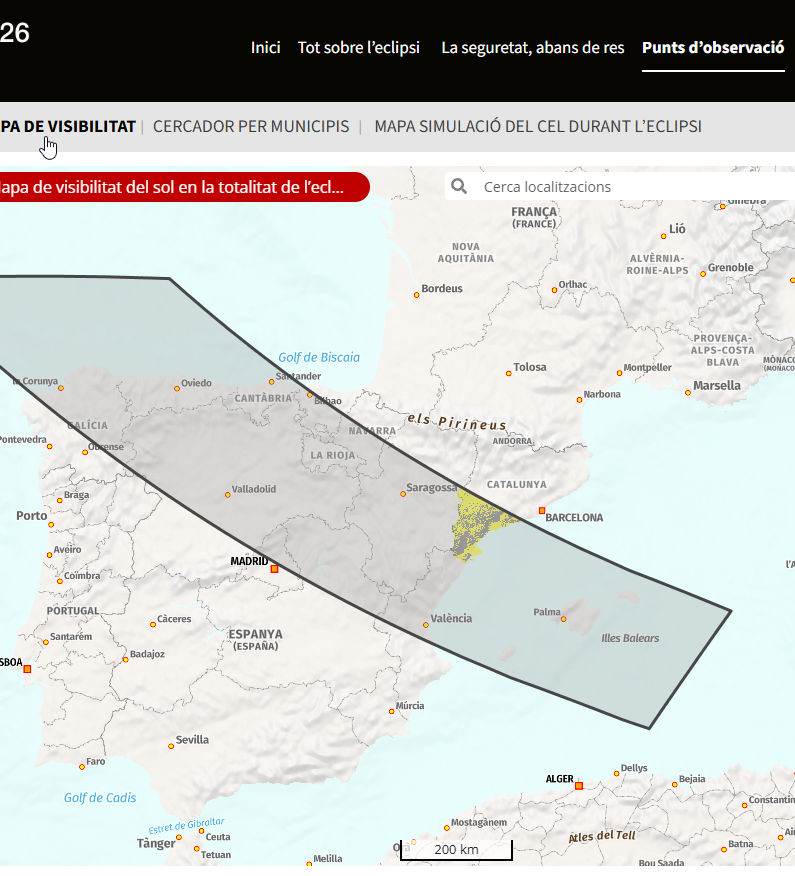Select the Narbona city marker
Viewport: 795px width, 876px height.
pos(579,399)
